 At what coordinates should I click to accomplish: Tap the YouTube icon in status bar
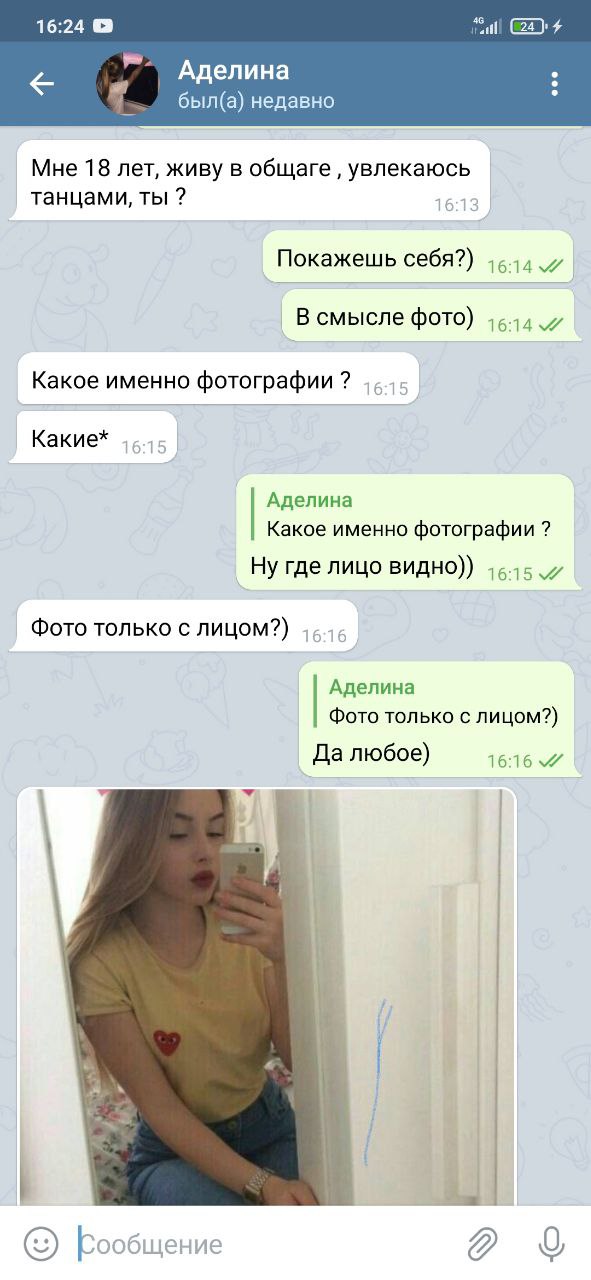(x=103, y=27)
